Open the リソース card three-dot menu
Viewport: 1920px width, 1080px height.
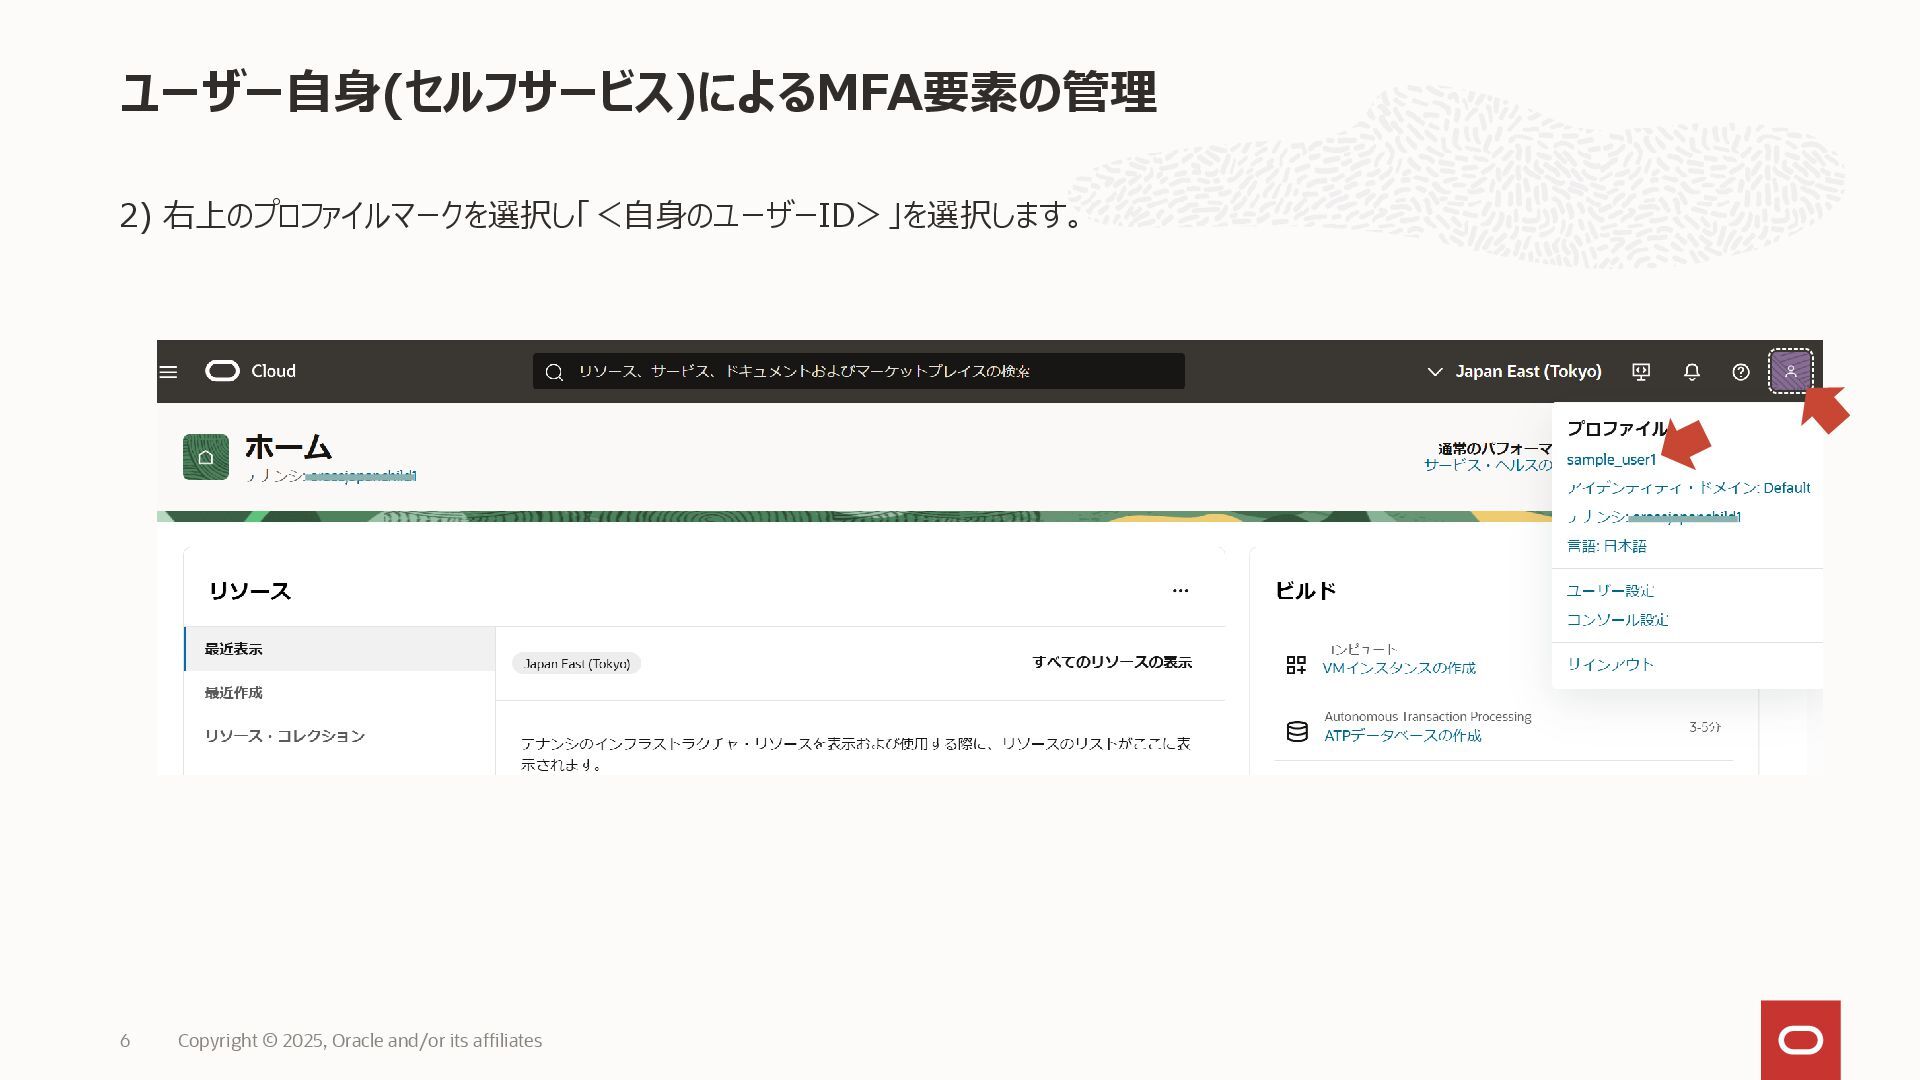point(1180,591)
